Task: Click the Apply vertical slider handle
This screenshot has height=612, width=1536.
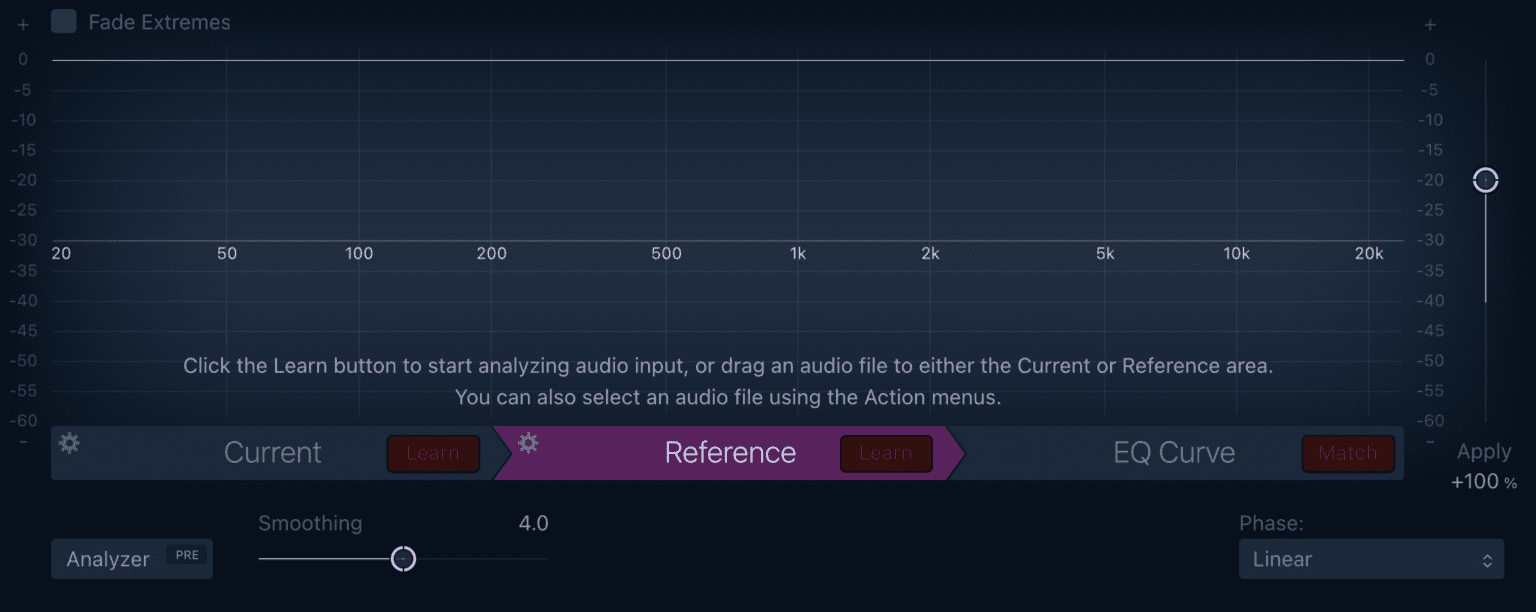Action: tap(1485, 180)
